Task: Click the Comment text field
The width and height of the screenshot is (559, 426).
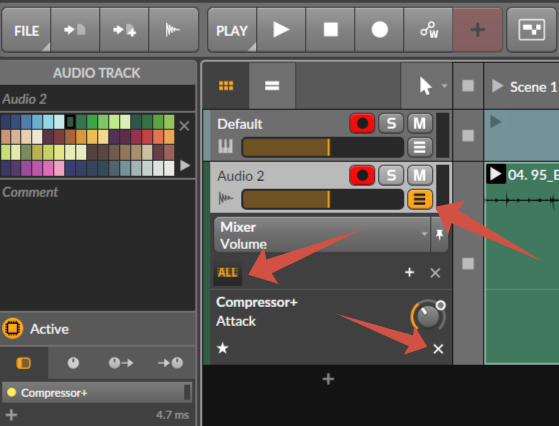Action: [97, 245]
